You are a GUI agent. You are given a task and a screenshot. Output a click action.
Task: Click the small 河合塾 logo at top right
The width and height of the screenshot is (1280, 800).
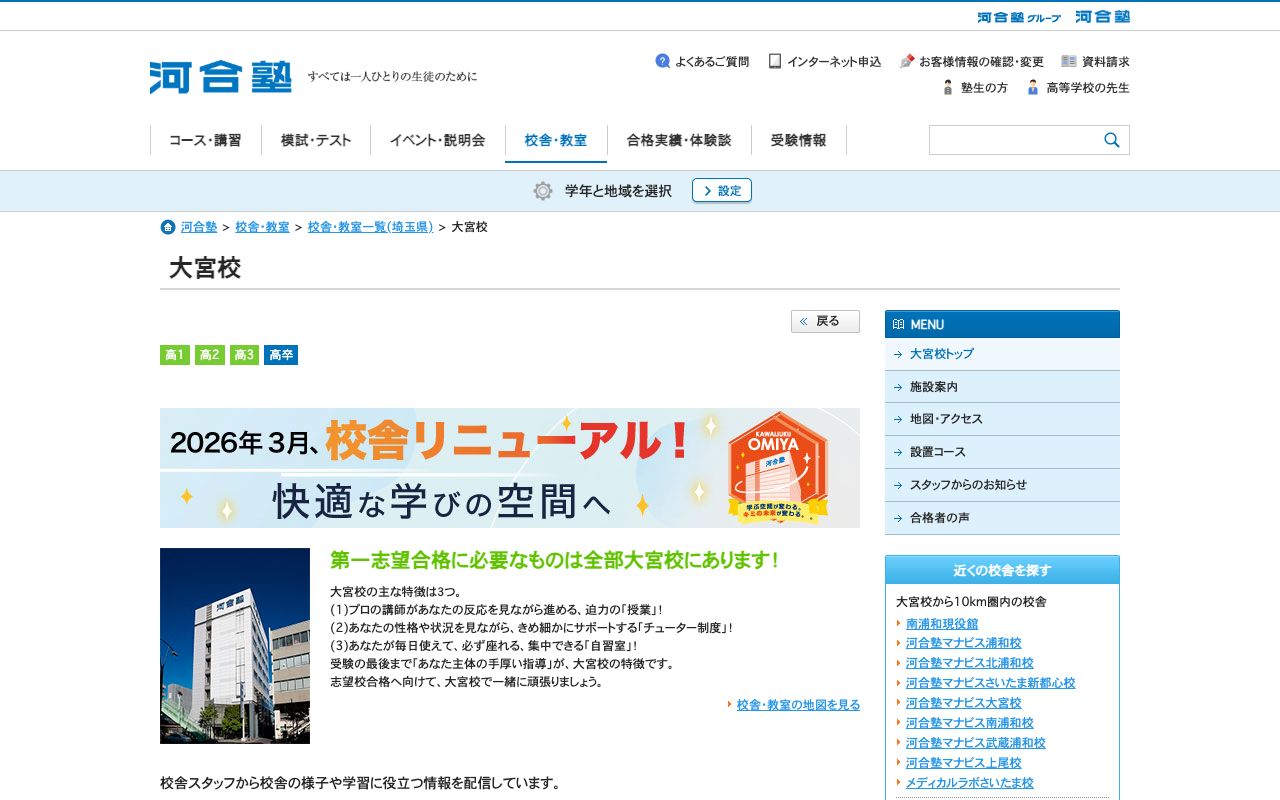click(x=1102, y=17)
